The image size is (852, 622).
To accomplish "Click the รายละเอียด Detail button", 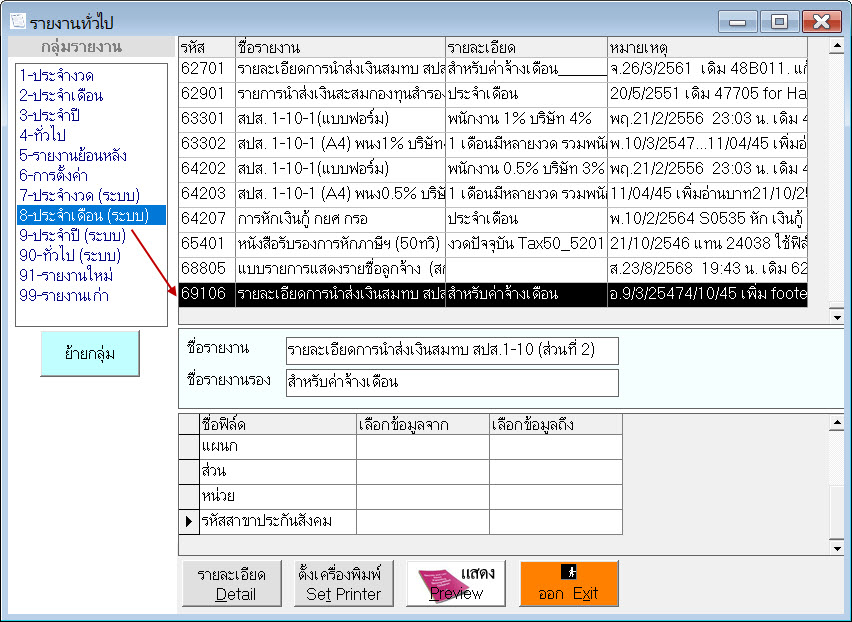I will coord(231,581).
